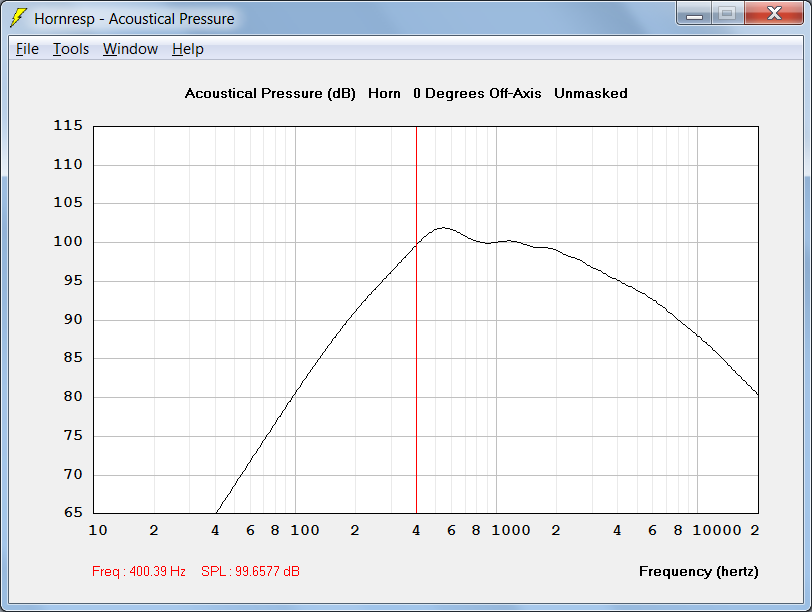Click the Acoustical Pressure (dB) chart title
The width and height of the screenshot is (812, 612).
coord(270,93)
